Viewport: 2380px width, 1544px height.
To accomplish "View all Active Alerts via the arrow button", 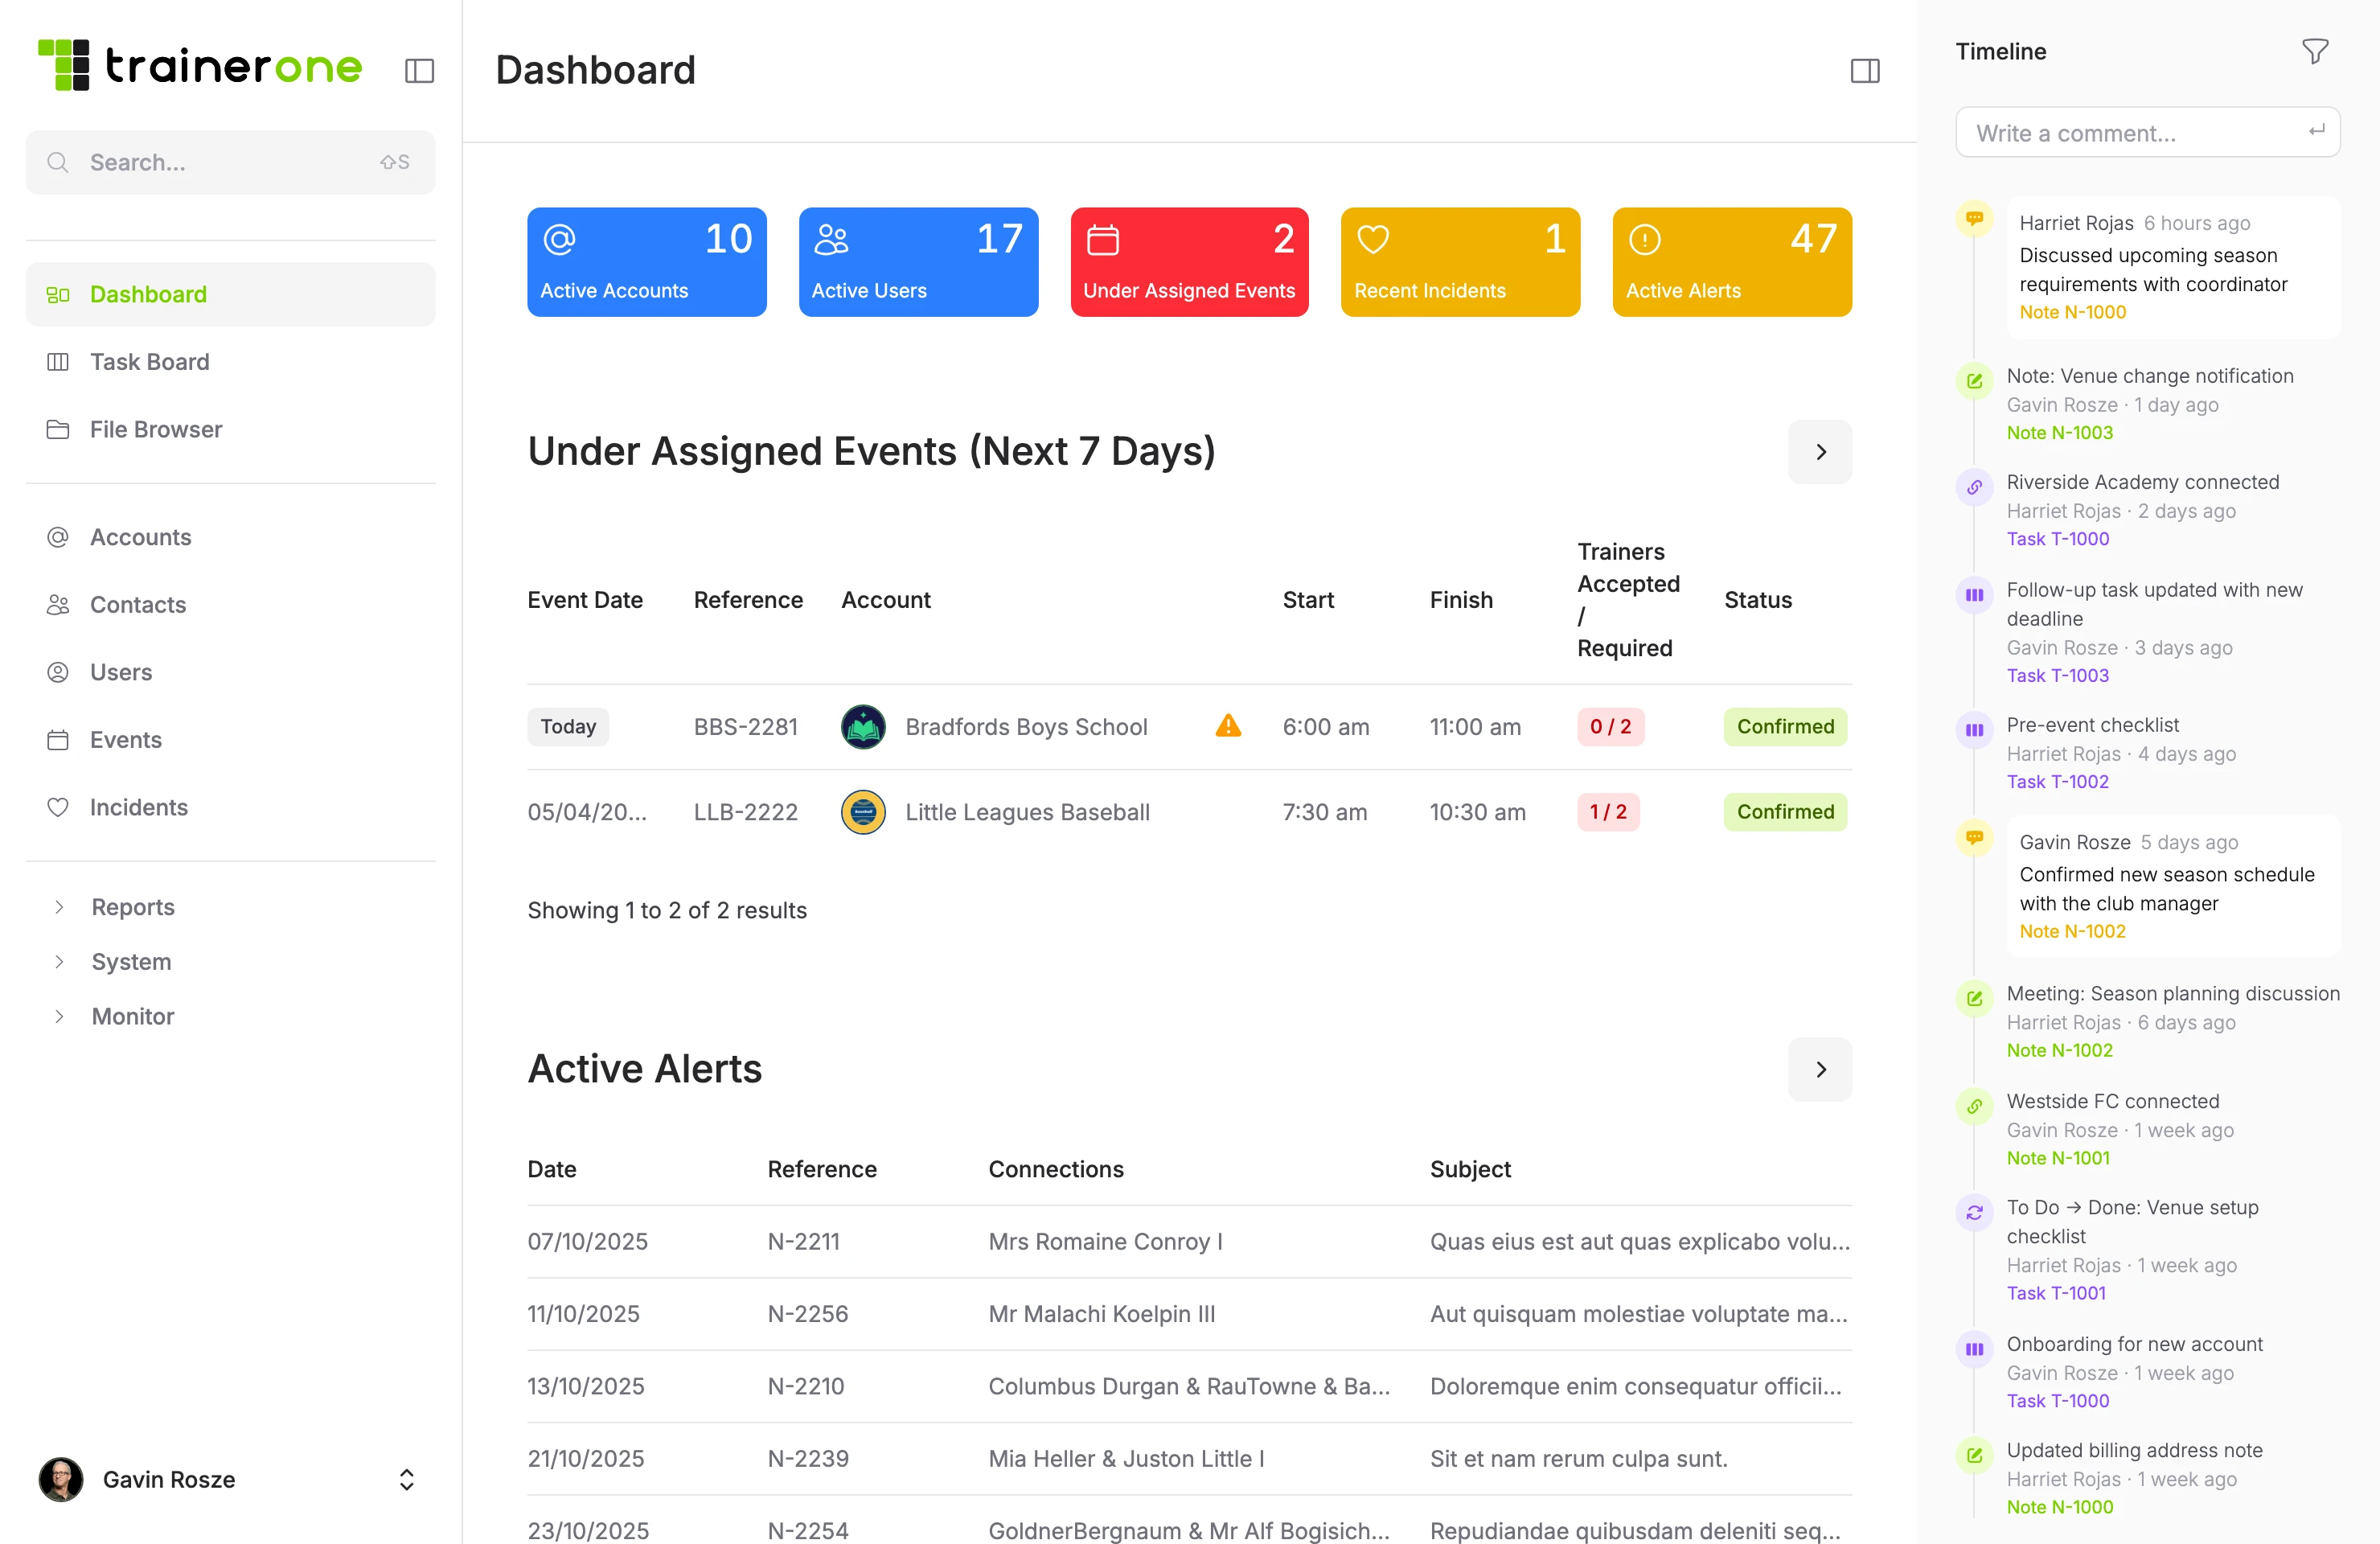I will pos(1819,1069).
